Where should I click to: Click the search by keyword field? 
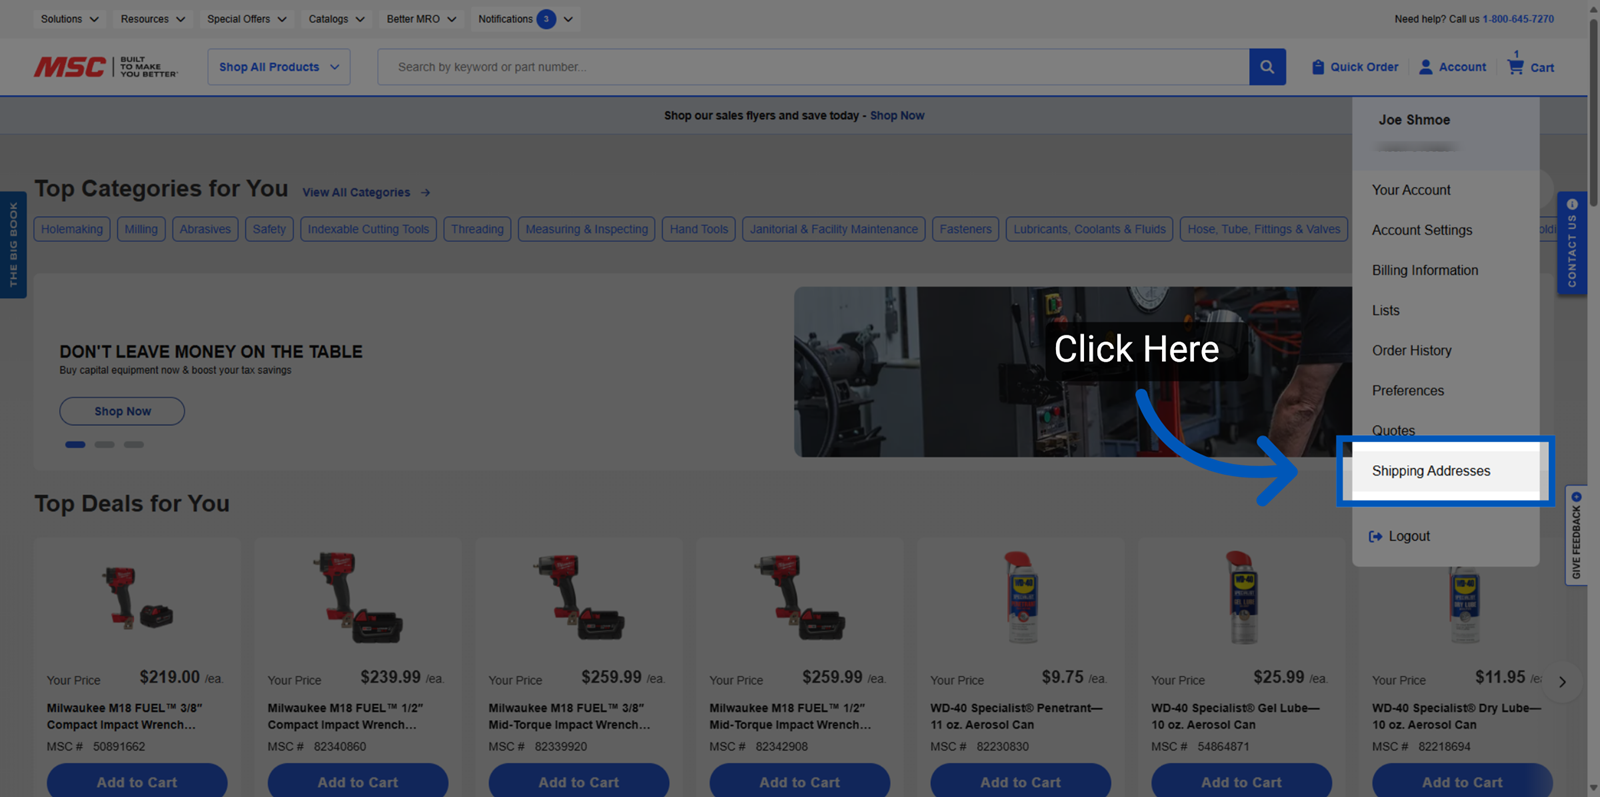813,67
